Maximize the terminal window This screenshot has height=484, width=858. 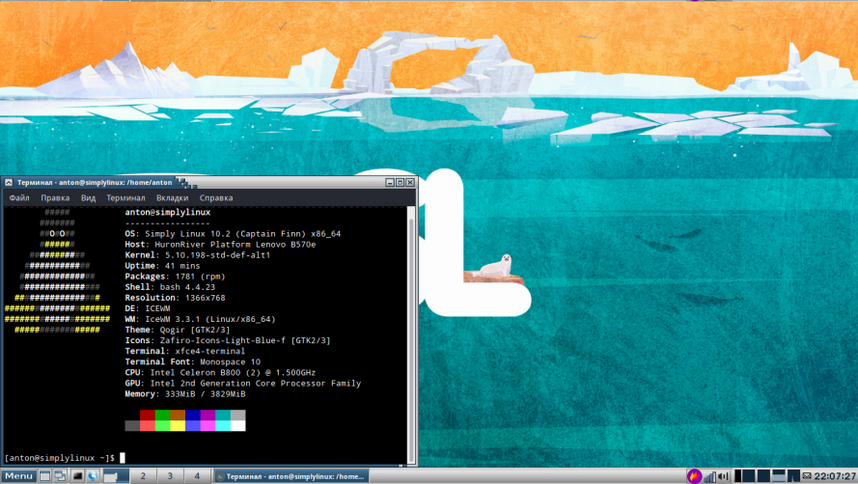tap(400, 182)
